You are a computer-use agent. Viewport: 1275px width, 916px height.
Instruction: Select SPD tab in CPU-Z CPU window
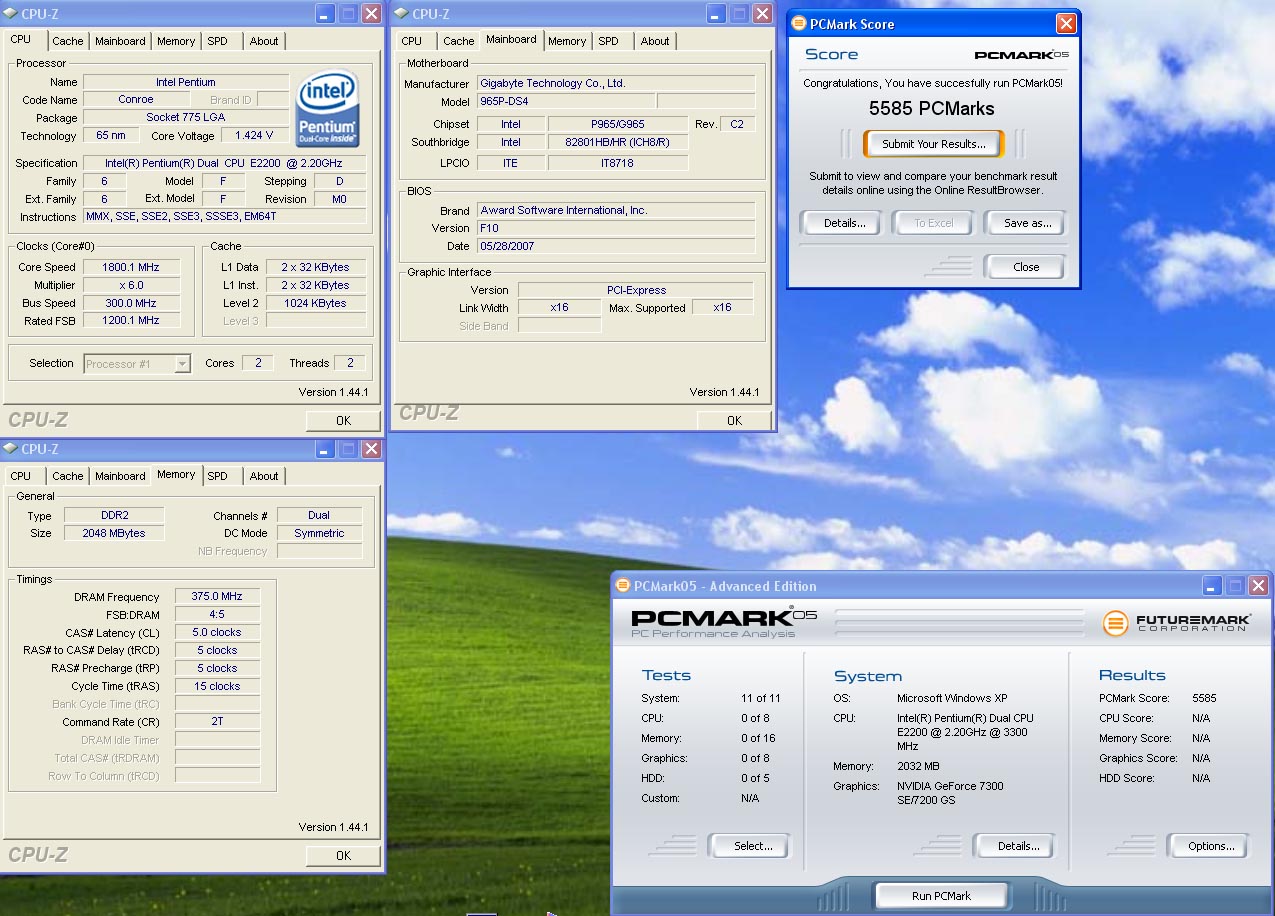pyautogui.click(x=217, y=41)
